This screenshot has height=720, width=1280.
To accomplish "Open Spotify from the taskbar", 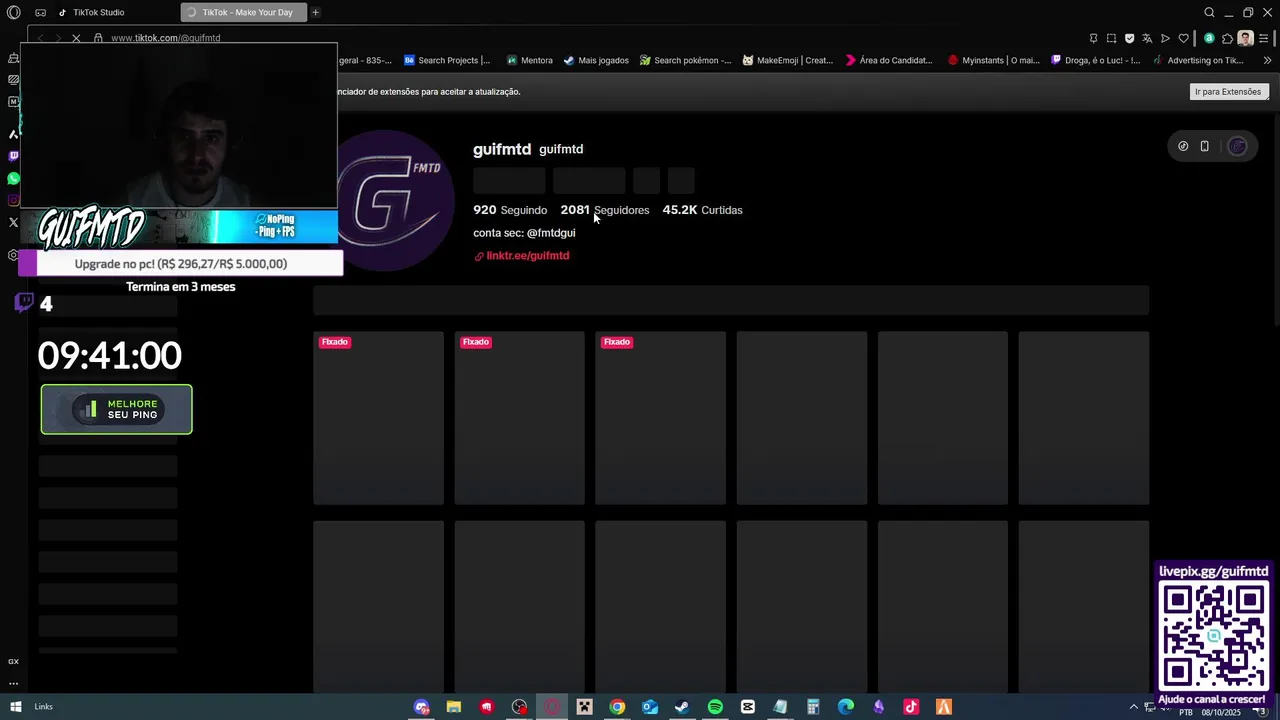I will 715,707.
